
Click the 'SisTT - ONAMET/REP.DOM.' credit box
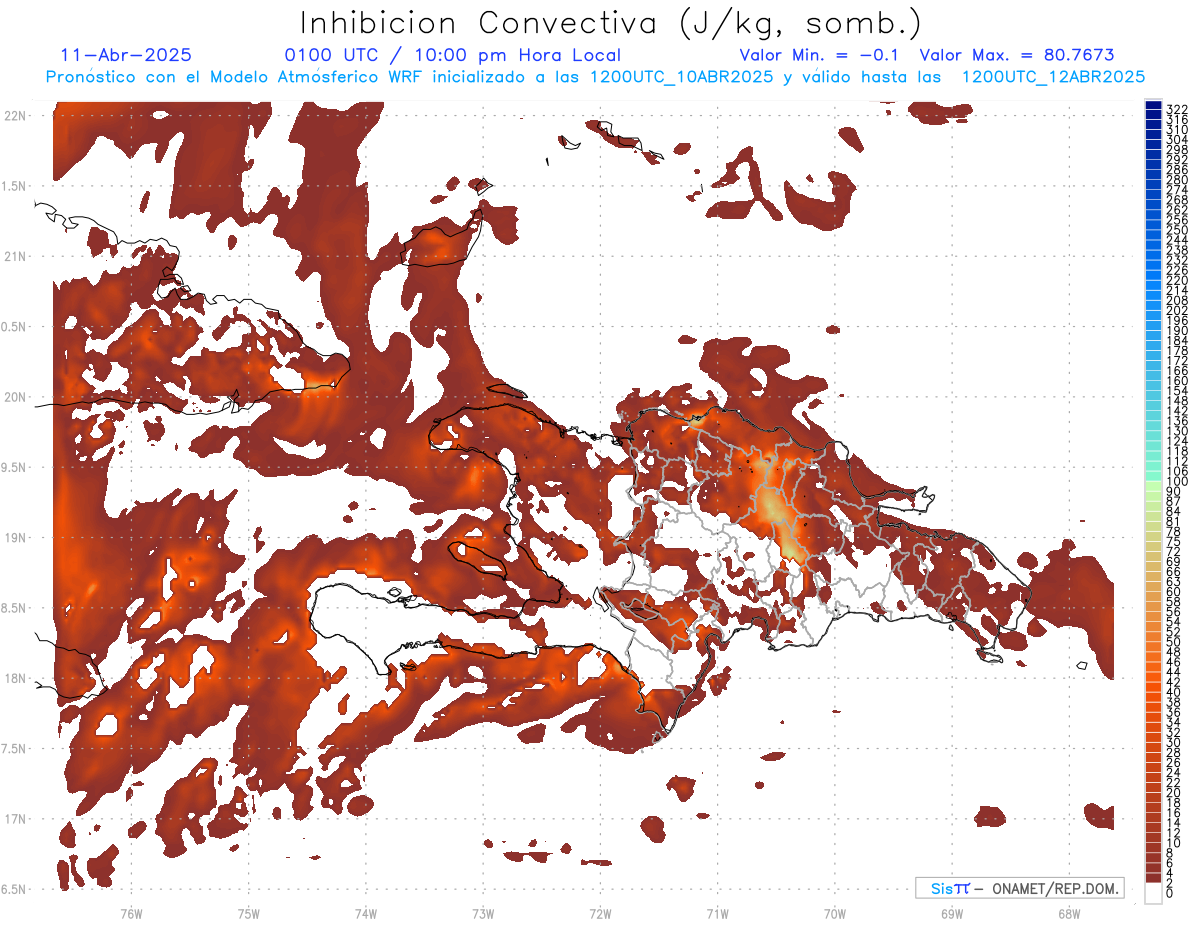tap(1019, 888)
